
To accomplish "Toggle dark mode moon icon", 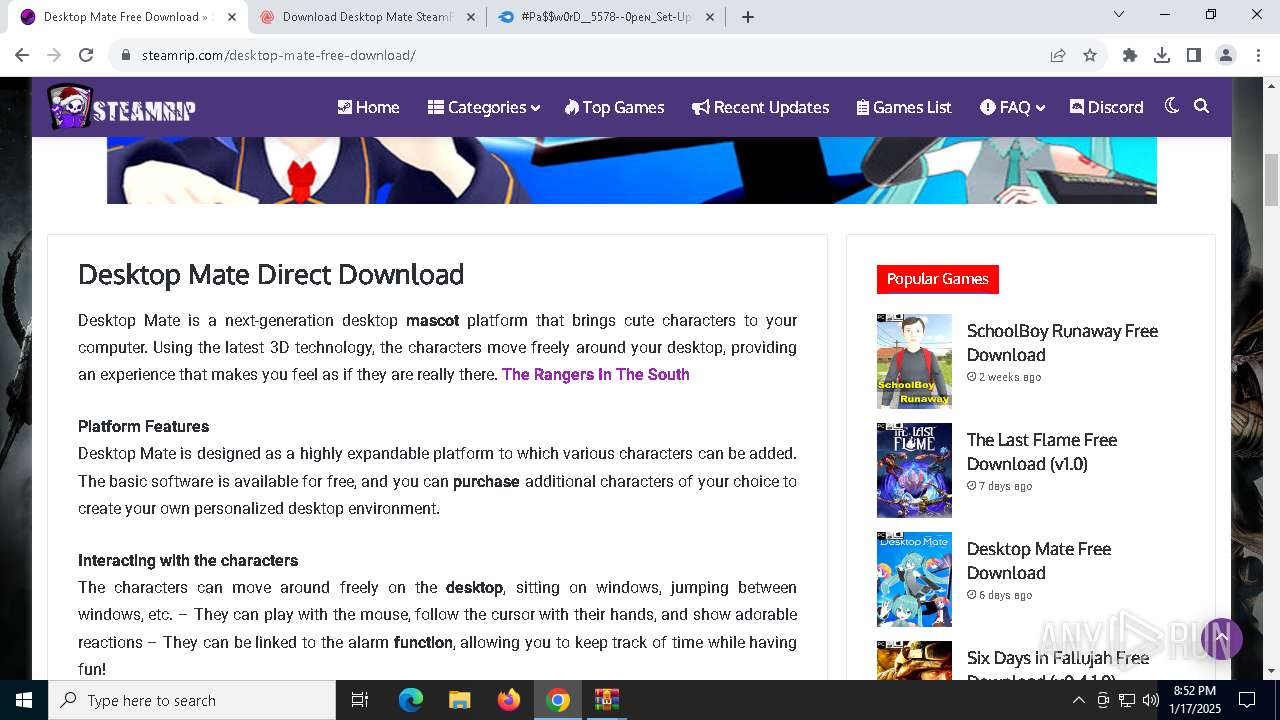I will 1172,106.
